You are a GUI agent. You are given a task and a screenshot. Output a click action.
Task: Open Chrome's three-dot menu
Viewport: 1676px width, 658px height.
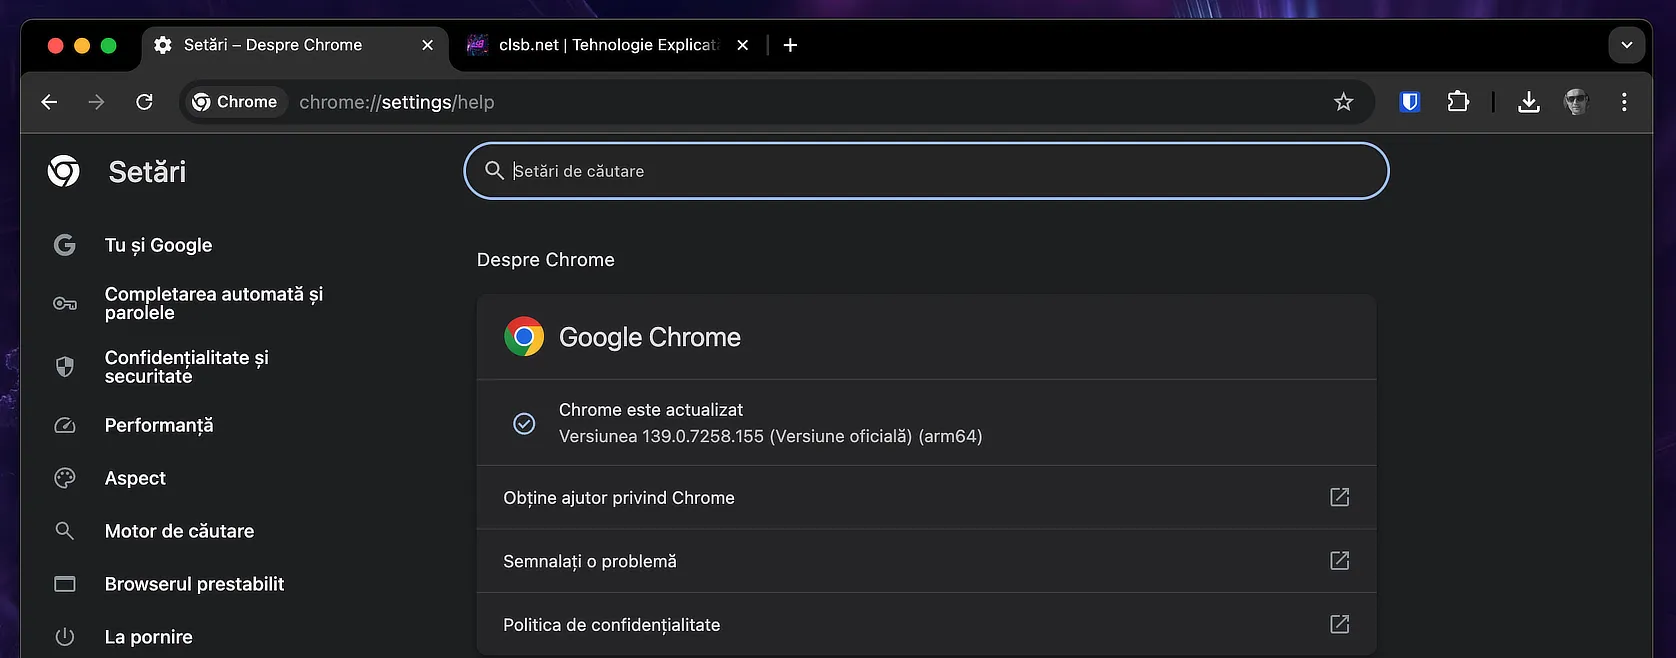(x=1624, y=102)
